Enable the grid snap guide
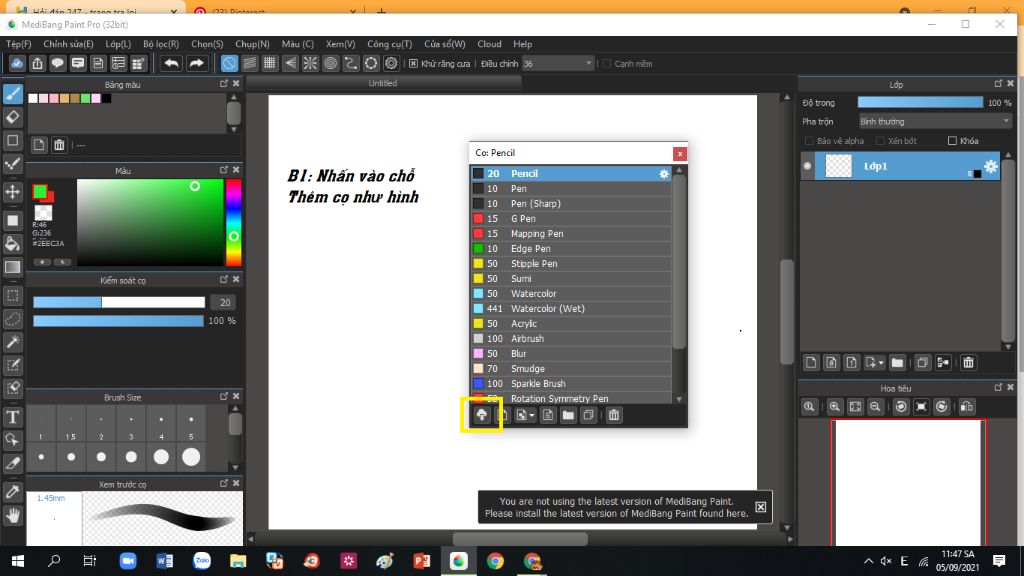 point(270,63)
